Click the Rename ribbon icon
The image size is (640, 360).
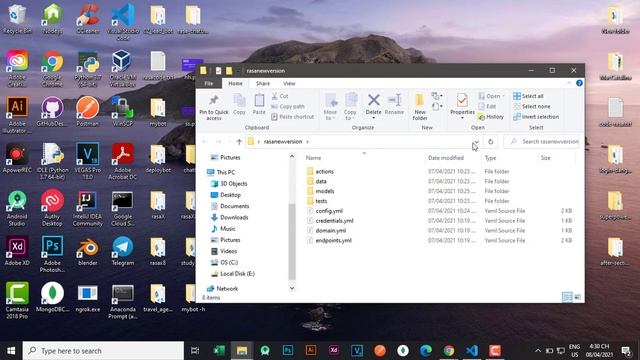click(x=394, y=104)
